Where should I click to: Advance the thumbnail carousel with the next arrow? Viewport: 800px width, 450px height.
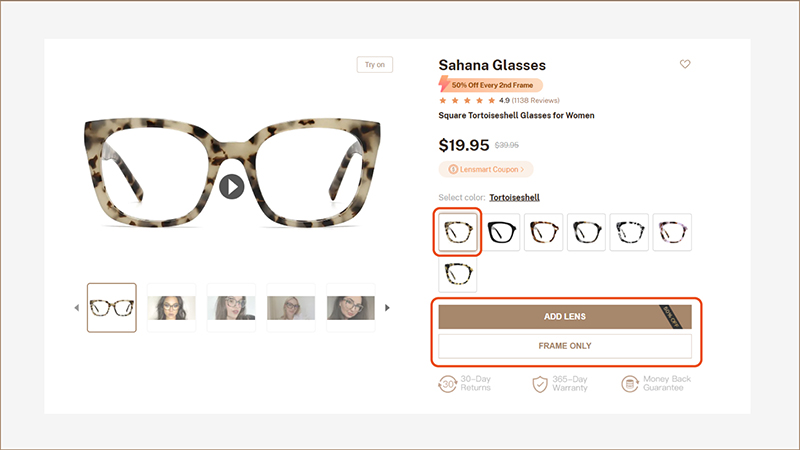point(388,308)
